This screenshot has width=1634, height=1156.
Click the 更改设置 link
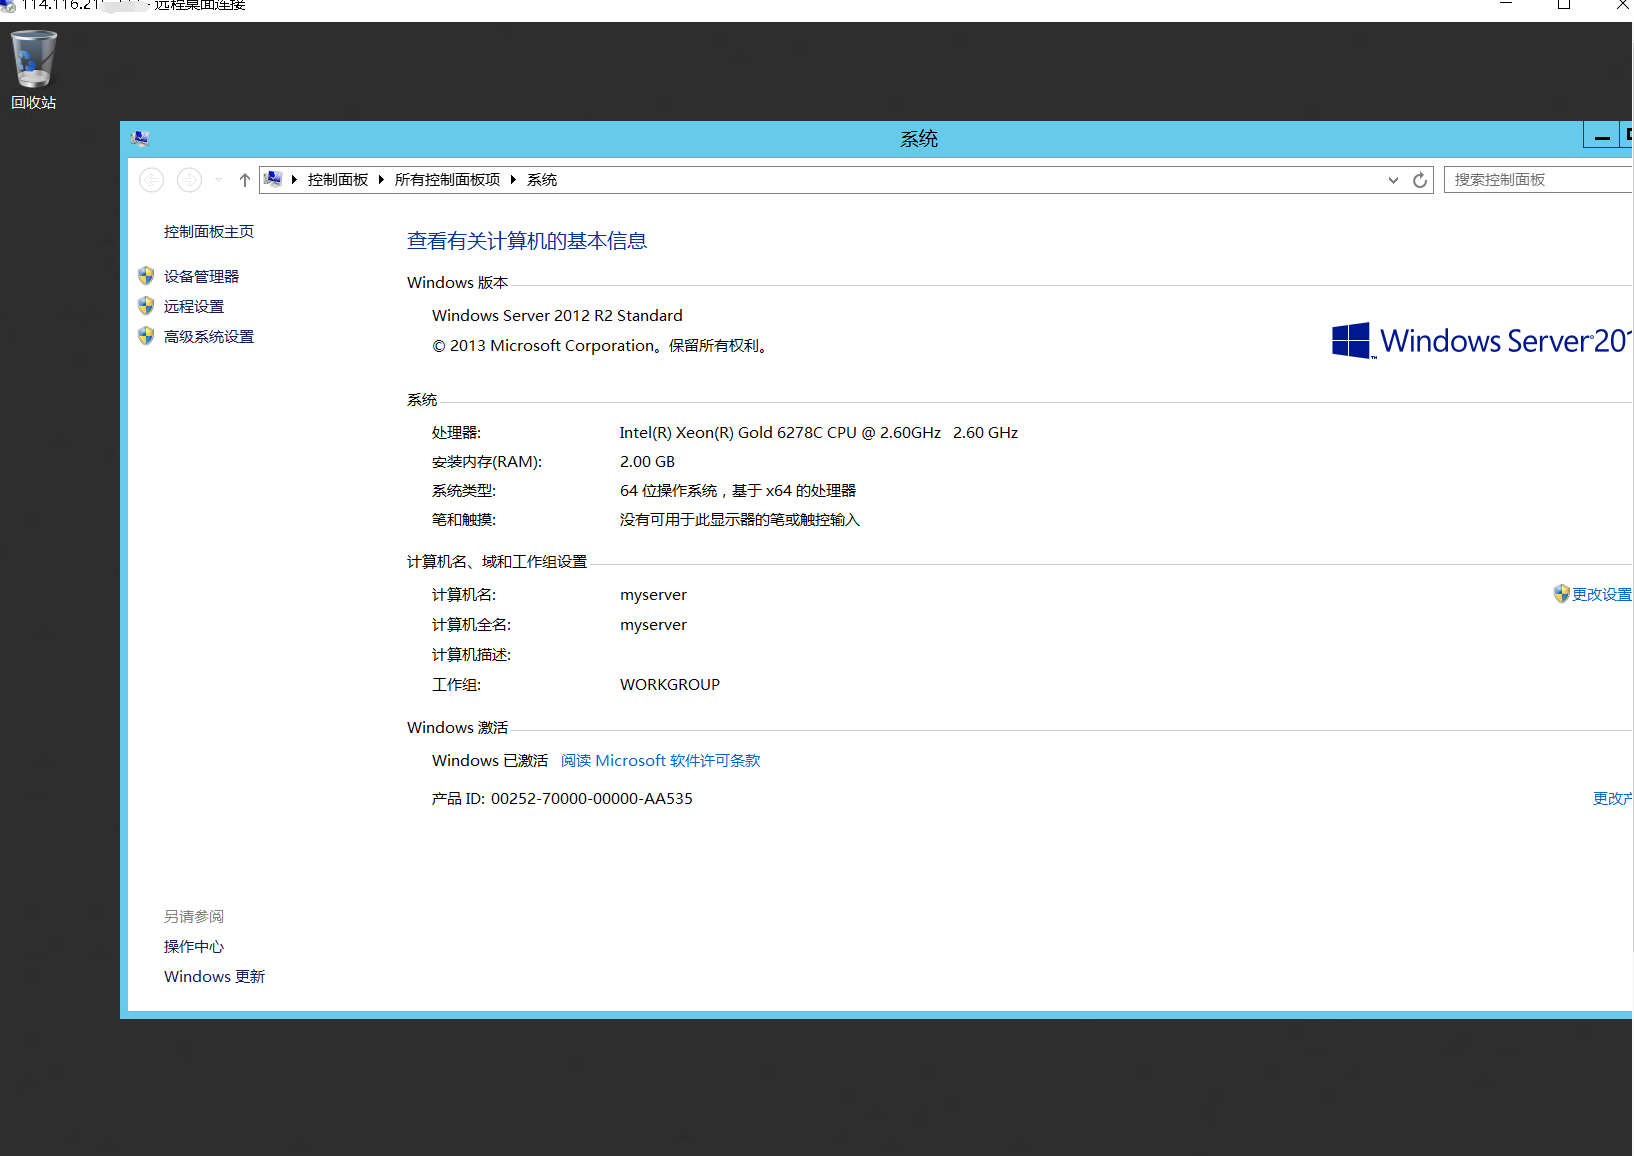point(1602,595)
